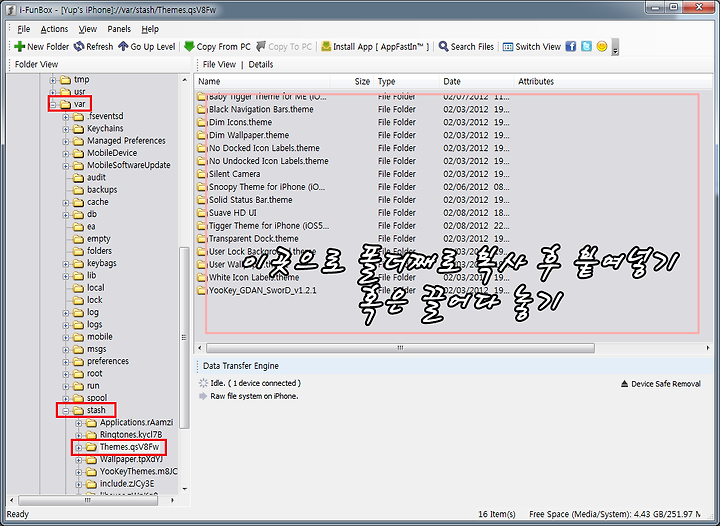Click the folder tree horizontal scrollbar thumb
The width and height of the screenshot is (720, 526).
[88, 500]
